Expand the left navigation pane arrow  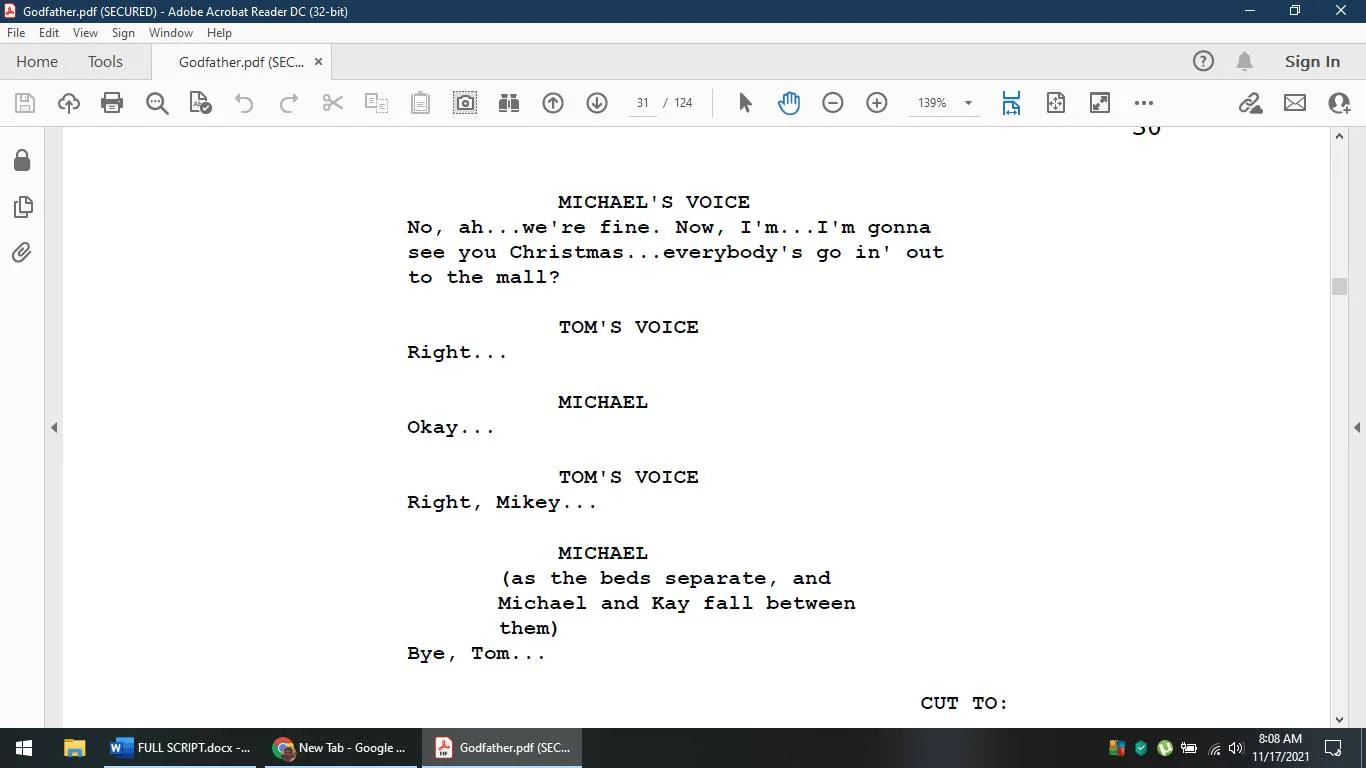click(x=54, y=428)
